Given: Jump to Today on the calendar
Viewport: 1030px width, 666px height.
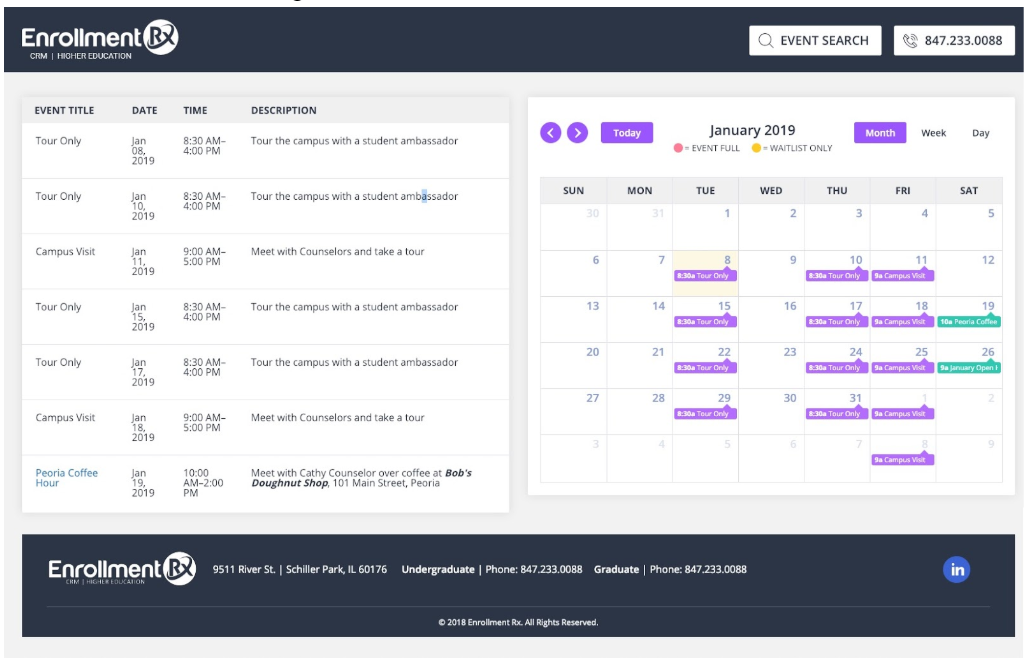Looking at the screenshot, I should [x=627, y=133].
